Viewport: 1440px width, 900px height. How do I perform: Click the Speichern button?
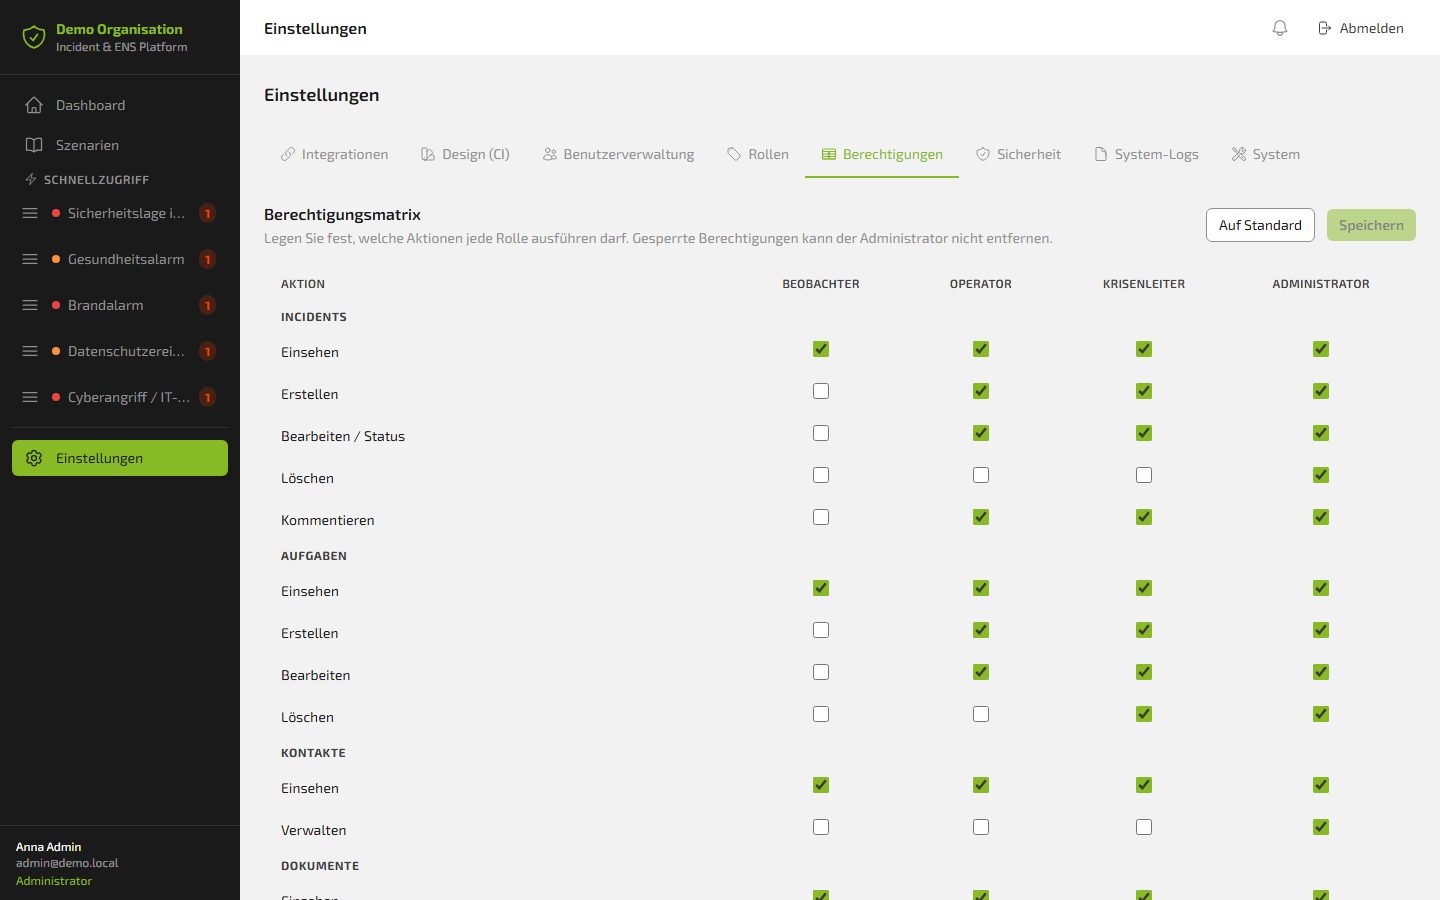pyautogui.click(x=1371, y=225)
